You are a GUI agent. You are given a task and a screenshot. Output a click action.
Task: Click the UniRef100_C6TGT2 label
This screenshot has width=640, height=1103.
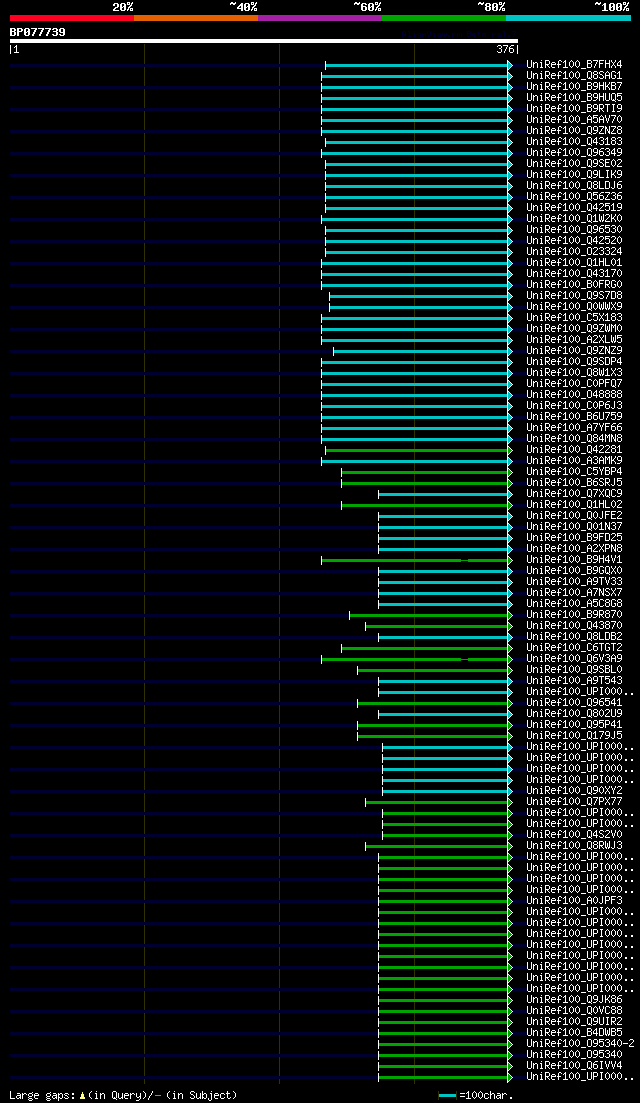(x=574, y=649)
